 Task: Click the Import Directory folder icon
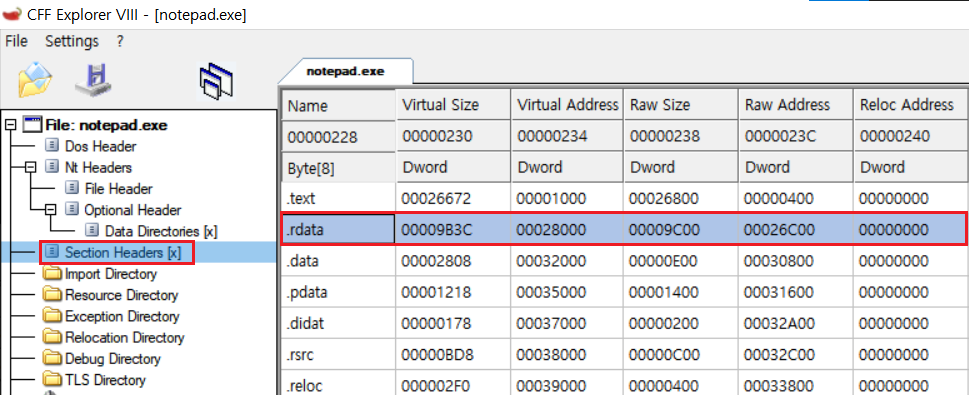[x=53, y=274]
